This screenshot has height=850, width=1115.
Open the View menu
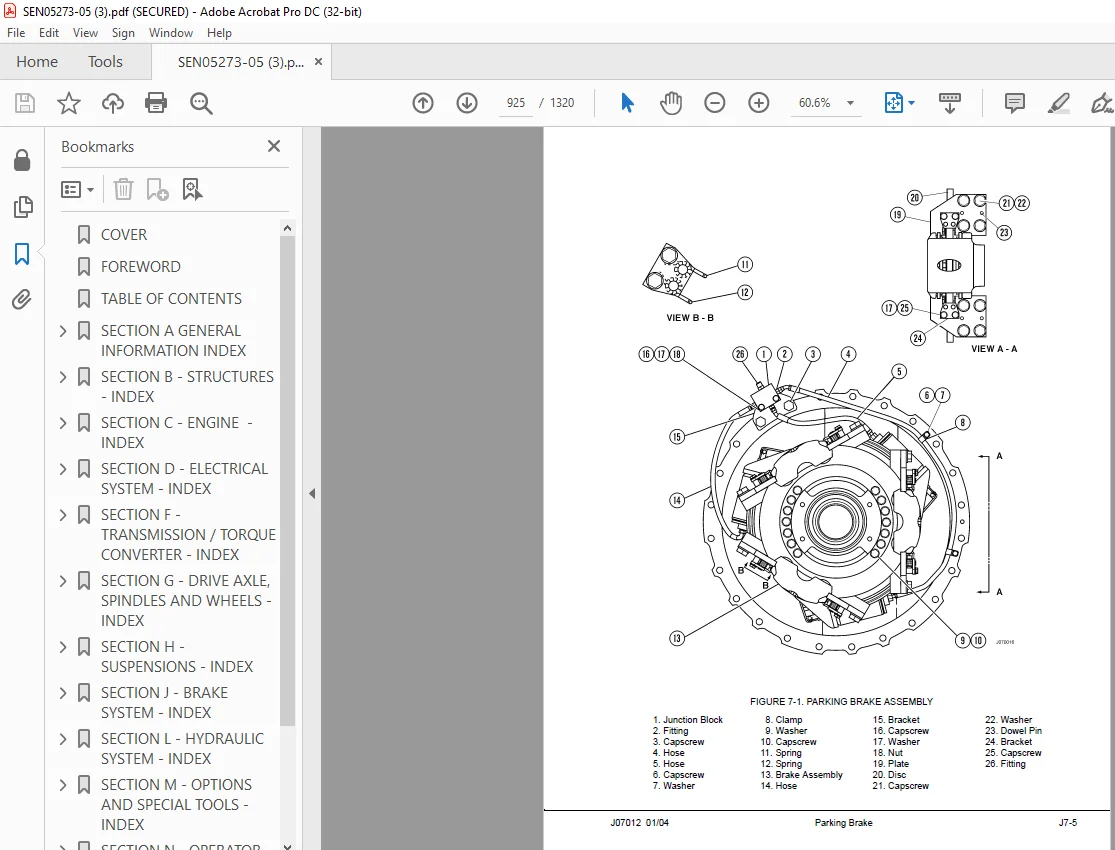pyautogui.click(x=85, y=33)
